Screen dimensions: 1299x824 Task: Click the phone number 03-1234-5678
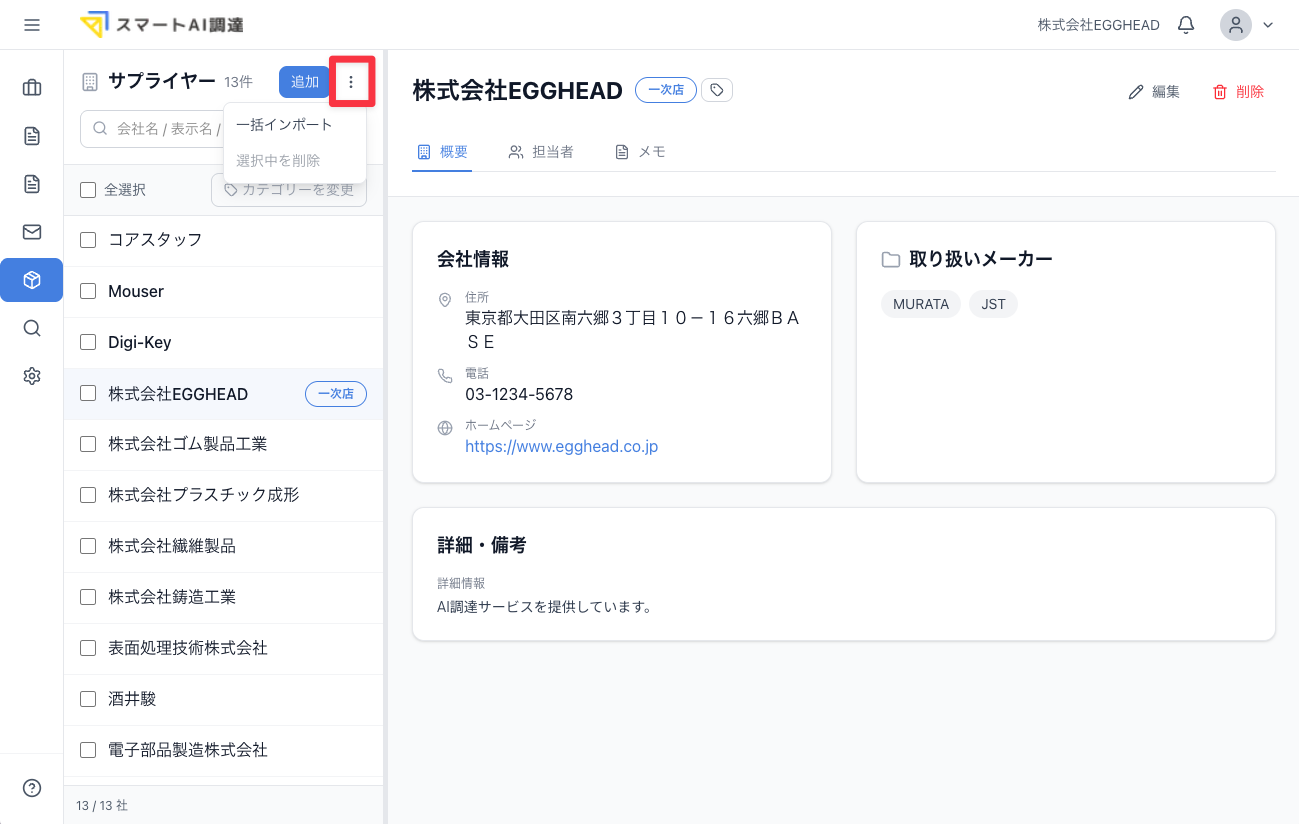pos(519,394)
